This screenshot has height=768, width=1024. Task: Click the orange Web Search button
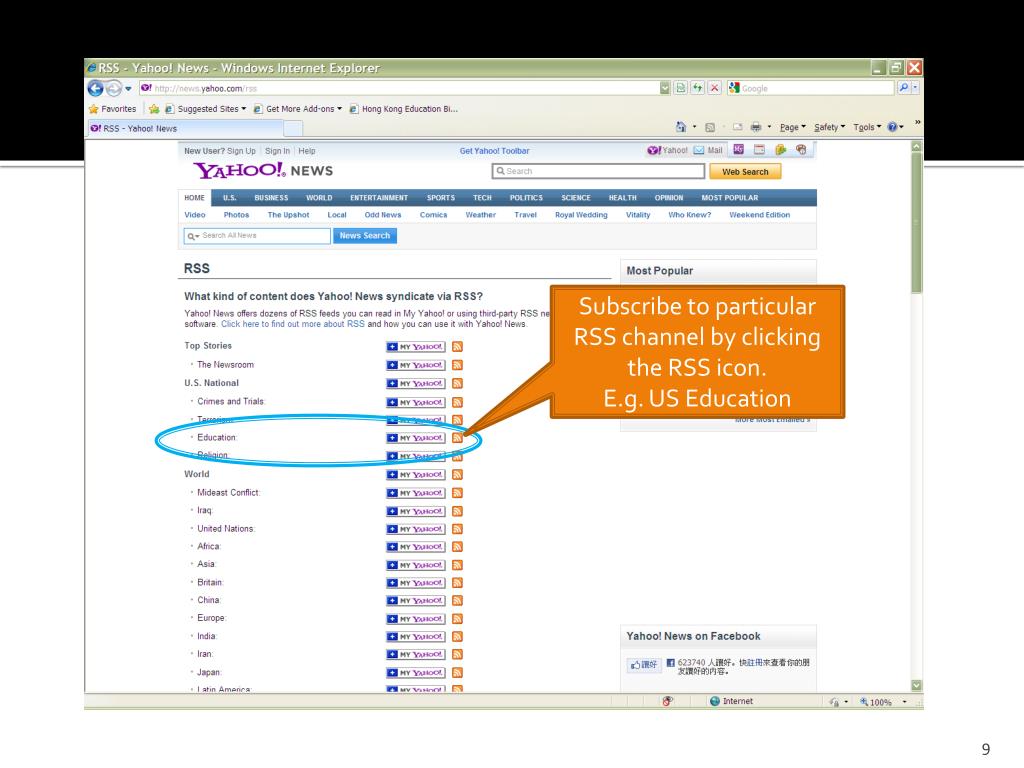[745, 172]
